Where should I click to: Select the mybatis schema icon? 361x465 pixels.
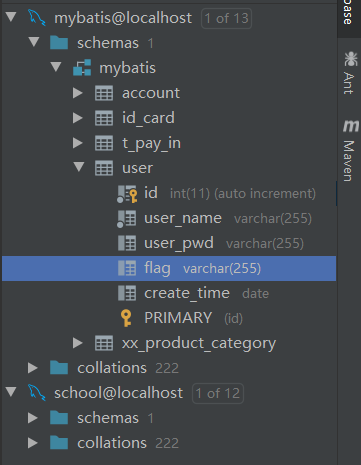point(82,68)
